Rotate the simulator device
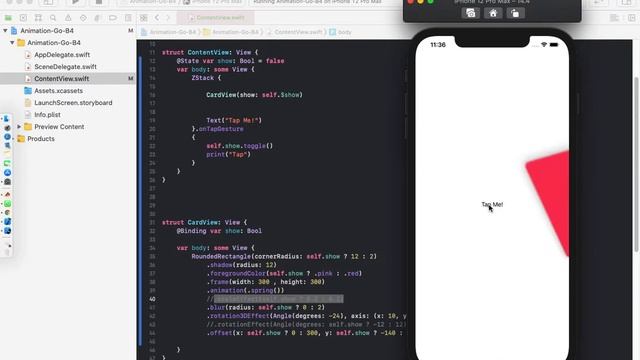Image resolution: width=640 pixels, height=360 pixels. click(x=515, y=13)
